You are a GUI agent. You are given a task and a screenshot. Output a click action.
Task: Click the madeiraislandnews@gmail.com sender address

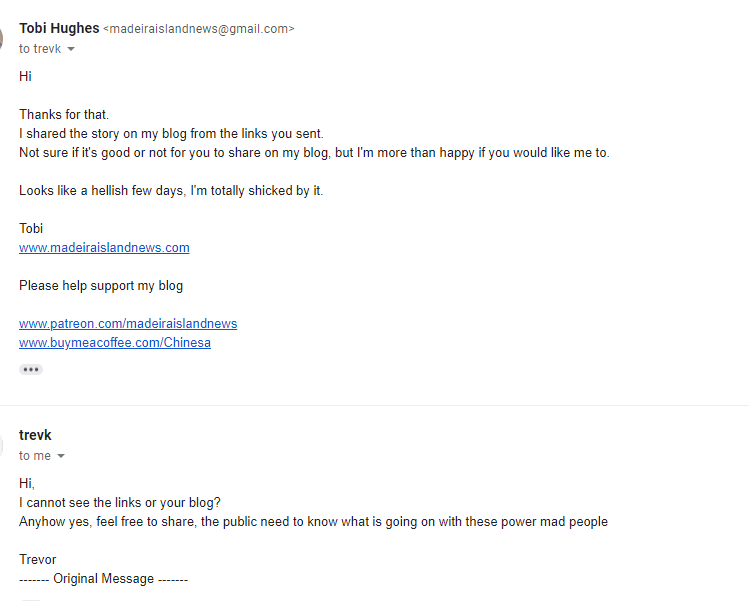click(199, 29)
